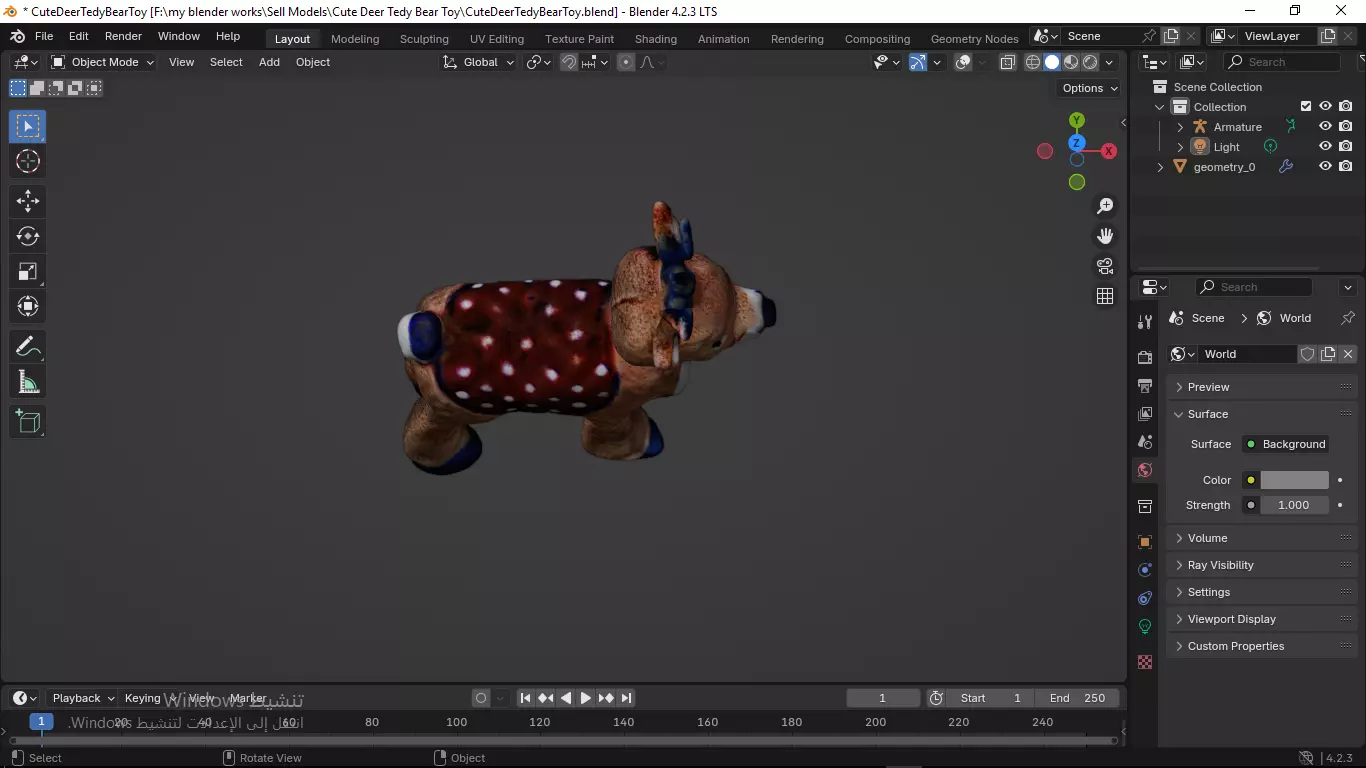Toggle viewport gizmos display
The width and height of the screenshot is (1366, 768).
(x=917, y=62)
